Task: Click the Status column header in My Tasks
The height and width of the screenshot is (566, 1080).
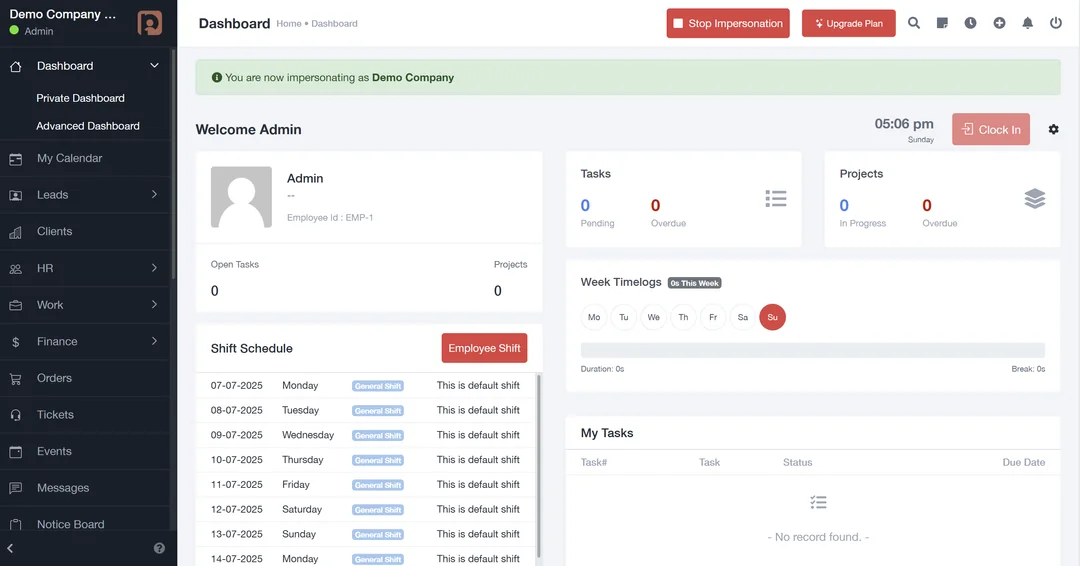Action: coord(798,463)
